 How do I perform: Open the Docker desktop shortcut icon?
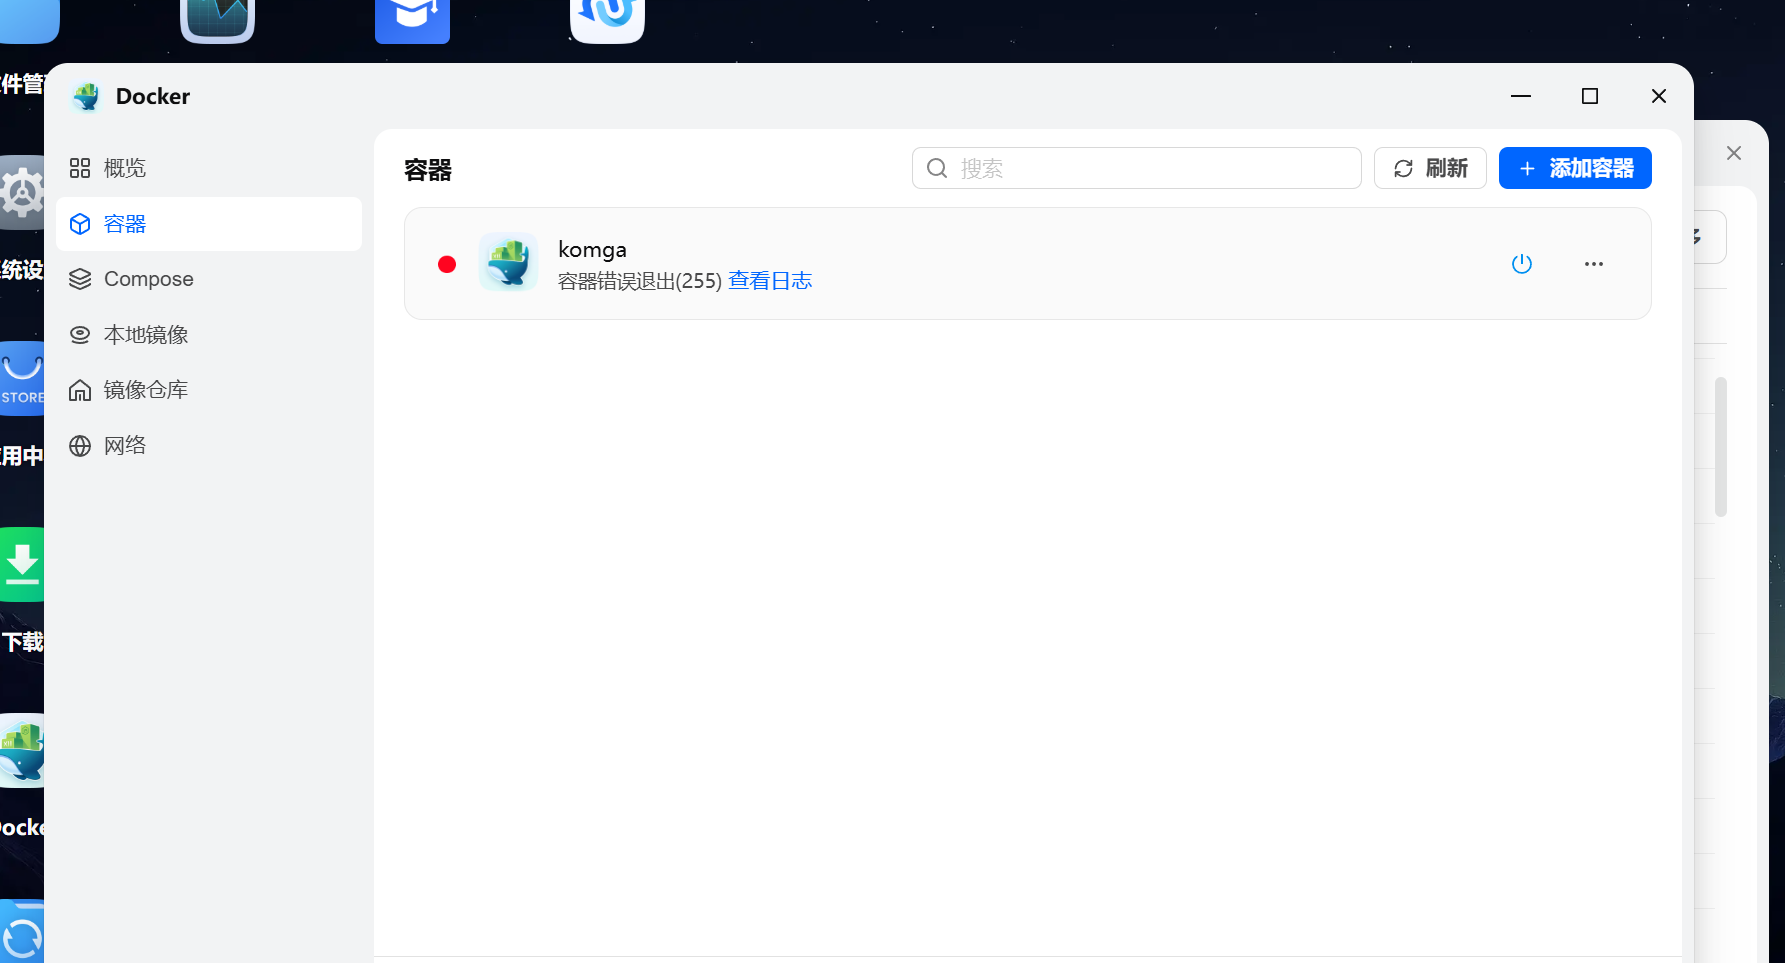coord(22,750)
